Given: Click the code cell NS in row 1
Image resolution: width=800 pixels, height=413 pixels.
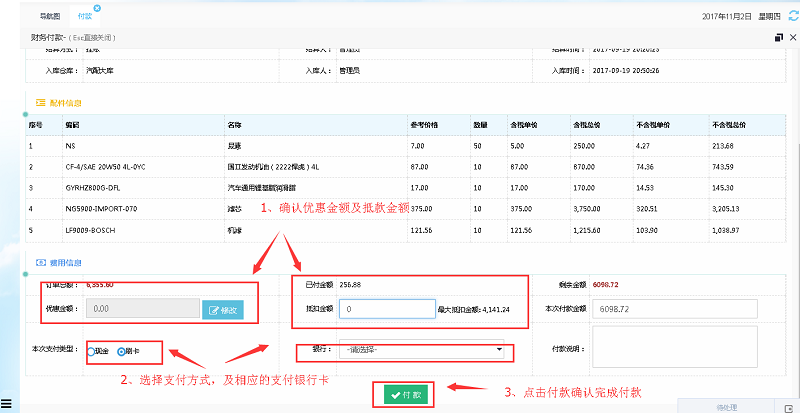Looking at the screenshot, I should (x=70, y=146).
